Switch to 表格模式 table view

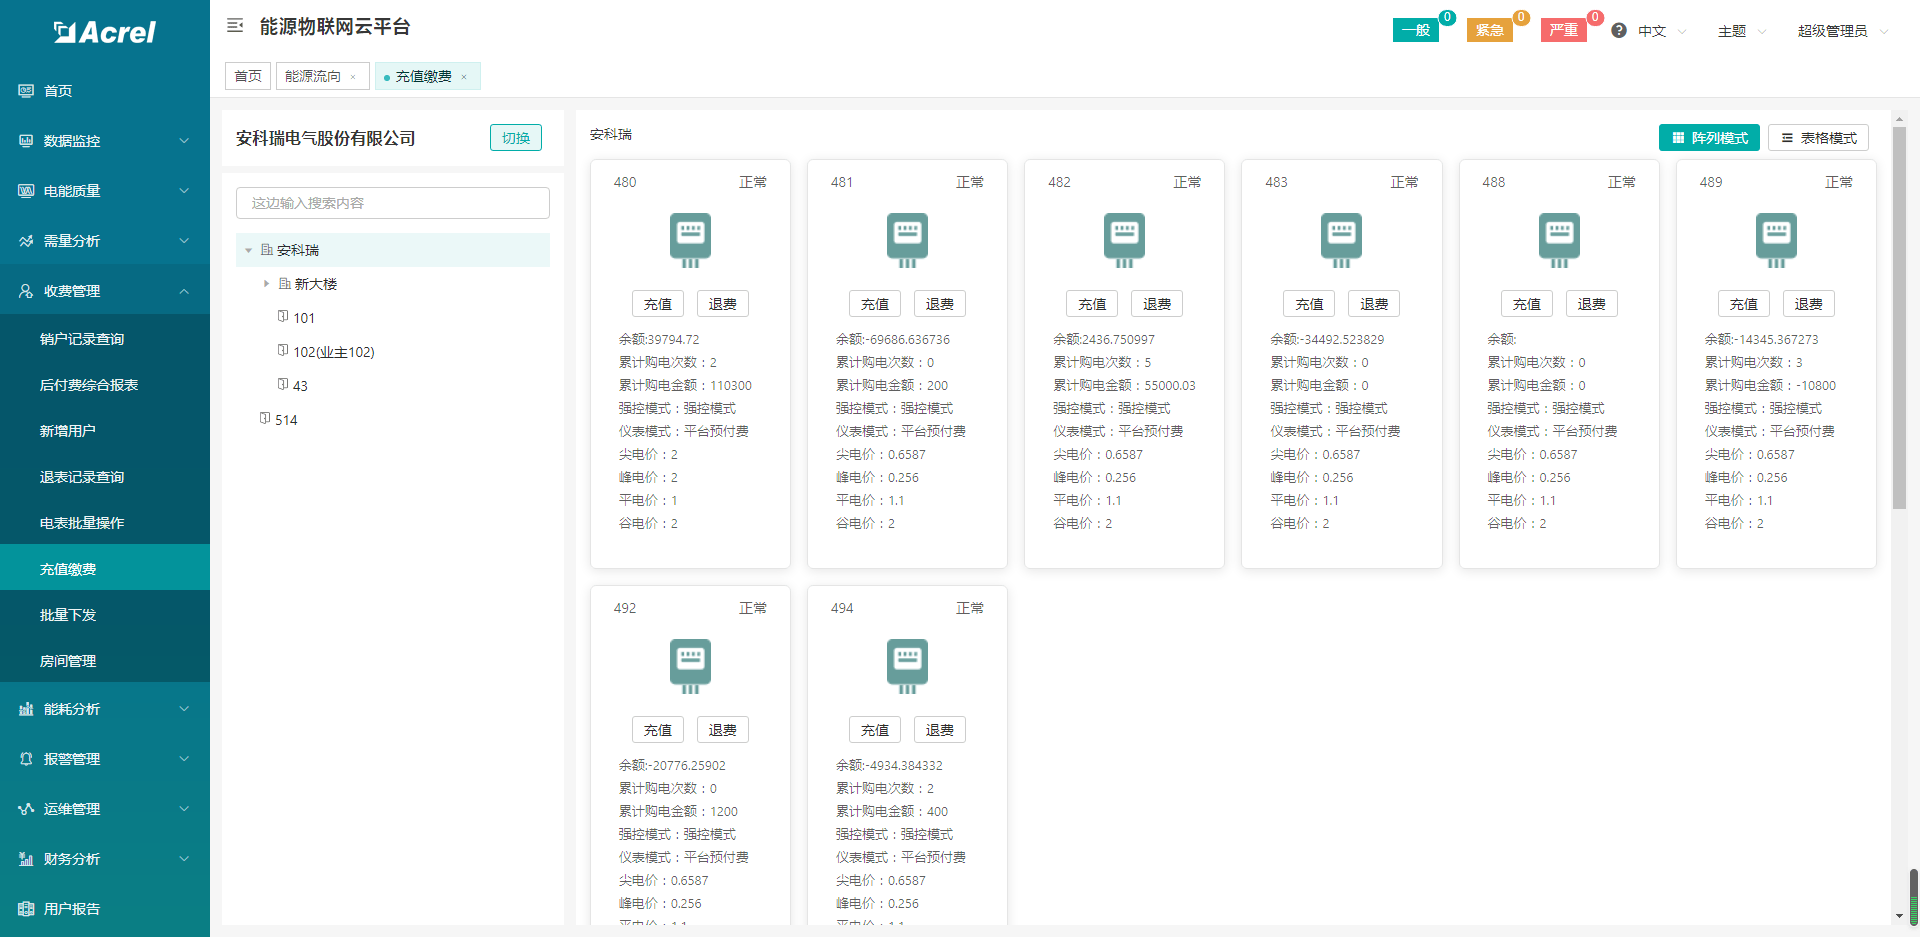click(x=1818, y=138)
